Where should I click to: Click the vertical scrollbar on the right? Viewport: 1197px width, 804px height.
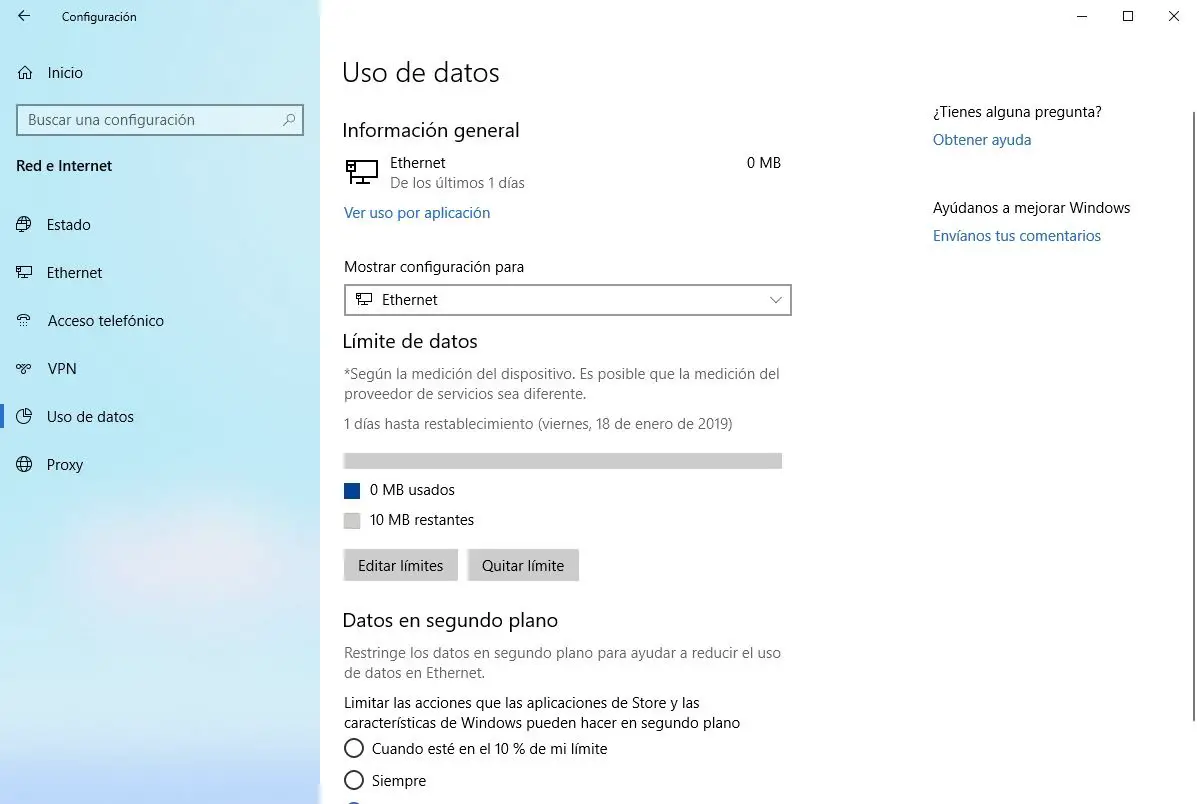[1194, 416]
